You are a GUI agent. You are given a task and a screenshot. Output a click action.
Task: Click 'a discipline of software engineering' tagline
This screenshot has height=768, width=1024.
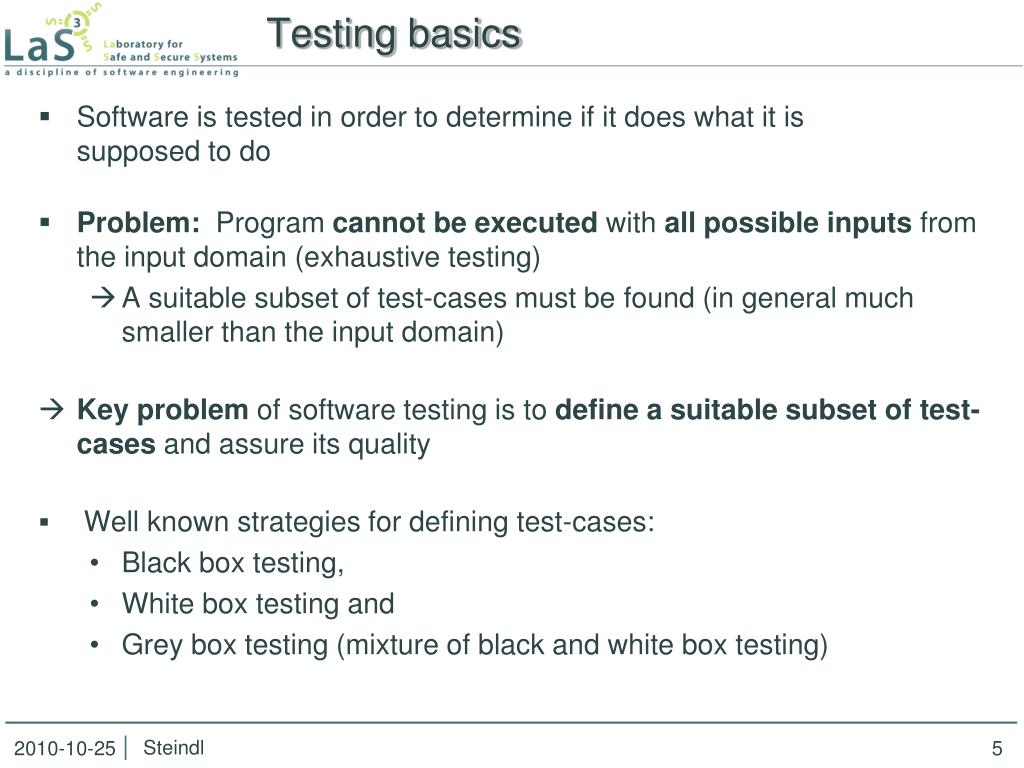121,72
